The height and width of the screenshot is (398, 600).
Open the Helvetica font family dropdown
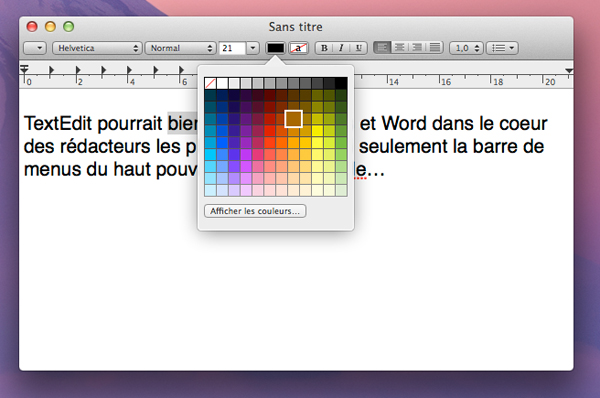pyautogui.click(x=97, y=48)
